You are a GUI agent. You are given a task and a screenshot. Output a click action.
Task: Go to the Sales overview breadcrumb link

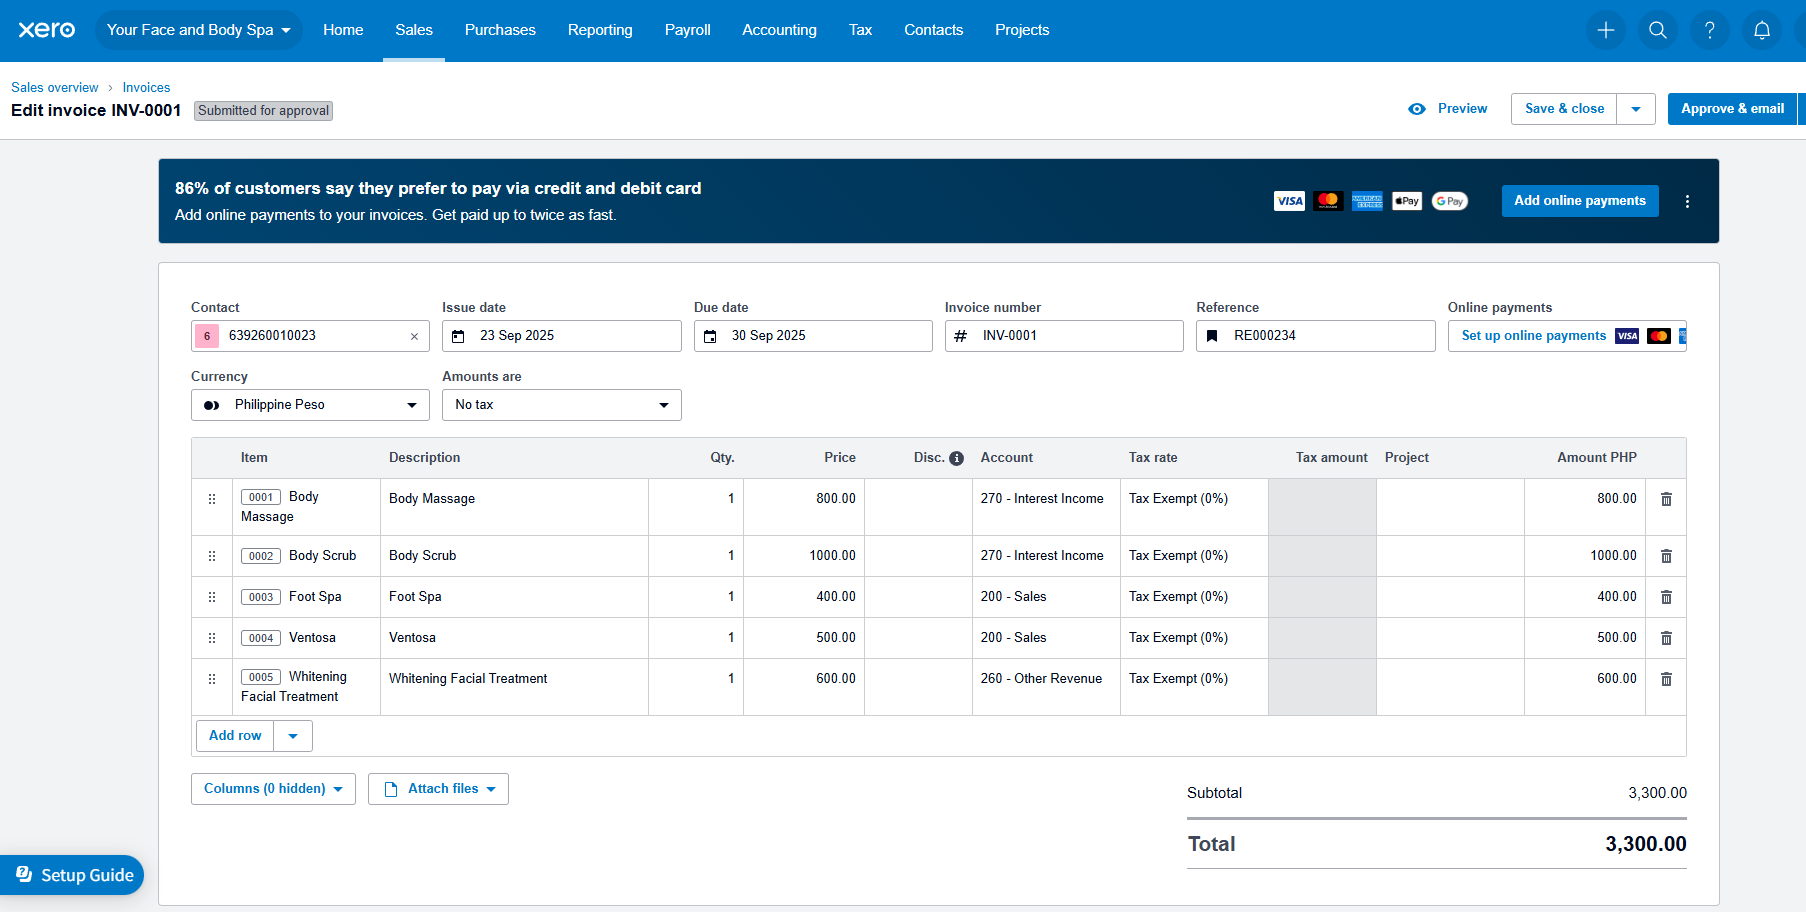(x=55, y=88)
